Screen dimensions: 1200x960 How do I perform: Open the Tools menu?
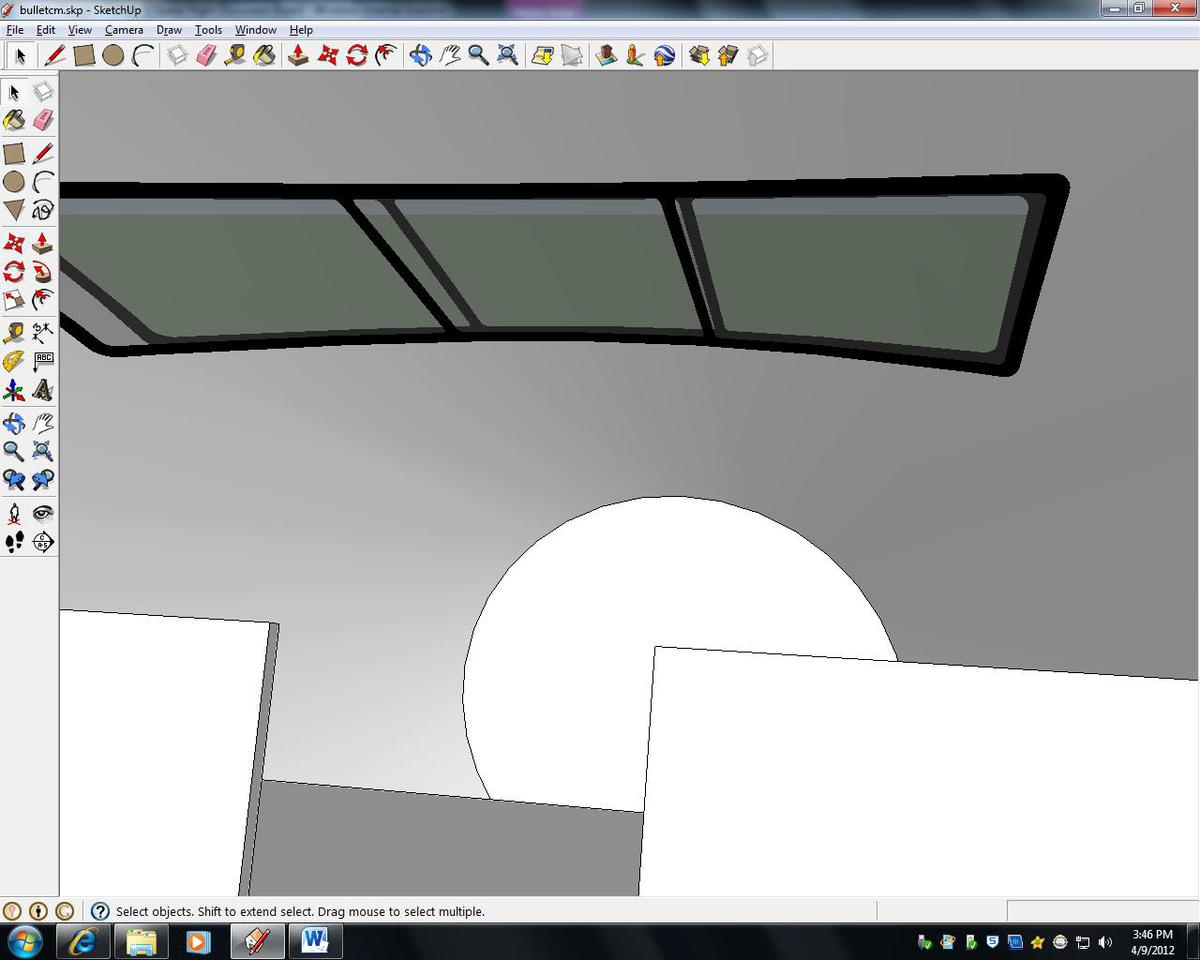point(208,30)
